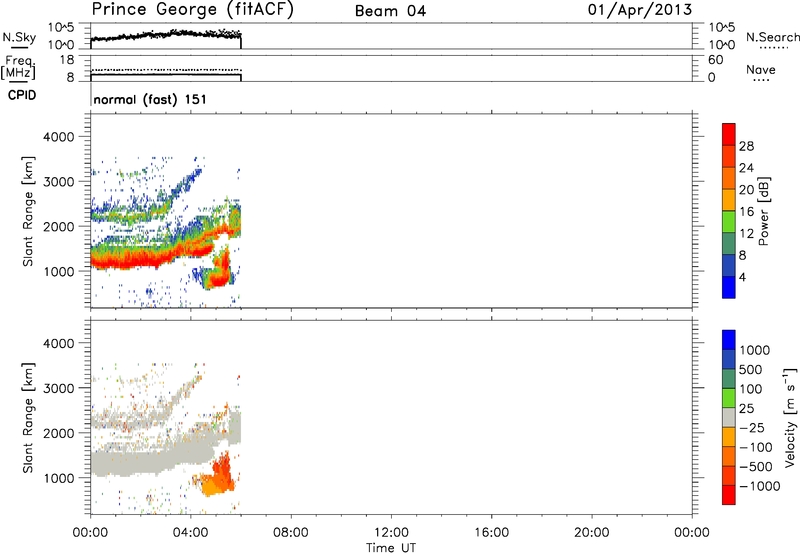Viewport: 800px width, 554px height.
Task: Click the '4000' tick on power panel
Action: pyautogui.click(x=59, y=137)
